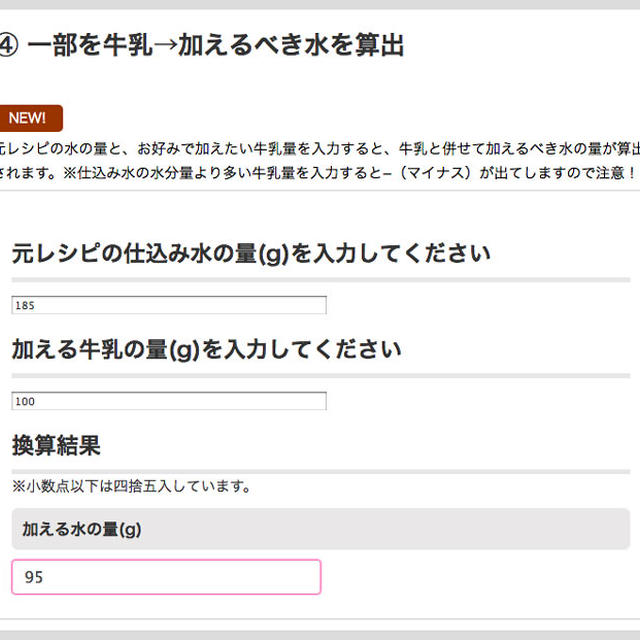Click the gray band at the page bottom
640x640 pixels.
point(320,635)
